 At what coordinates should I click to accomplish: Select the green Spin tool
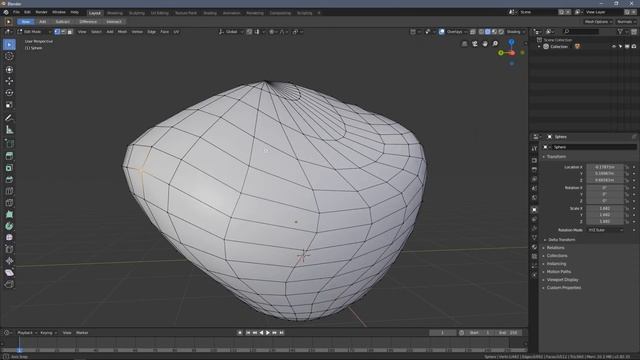pyautogui.click(x=9, y=226)
